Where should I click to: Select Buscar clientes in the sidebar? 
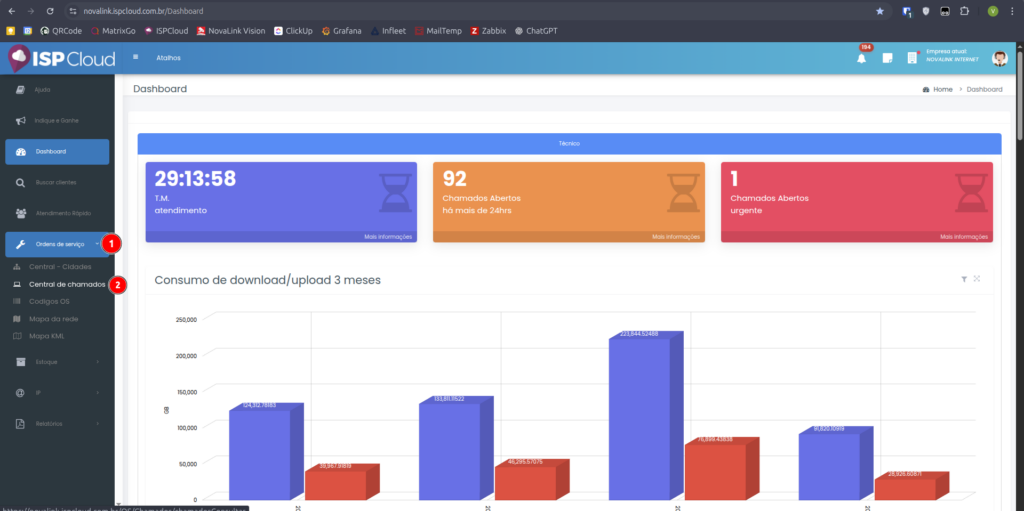coord(57,183)
